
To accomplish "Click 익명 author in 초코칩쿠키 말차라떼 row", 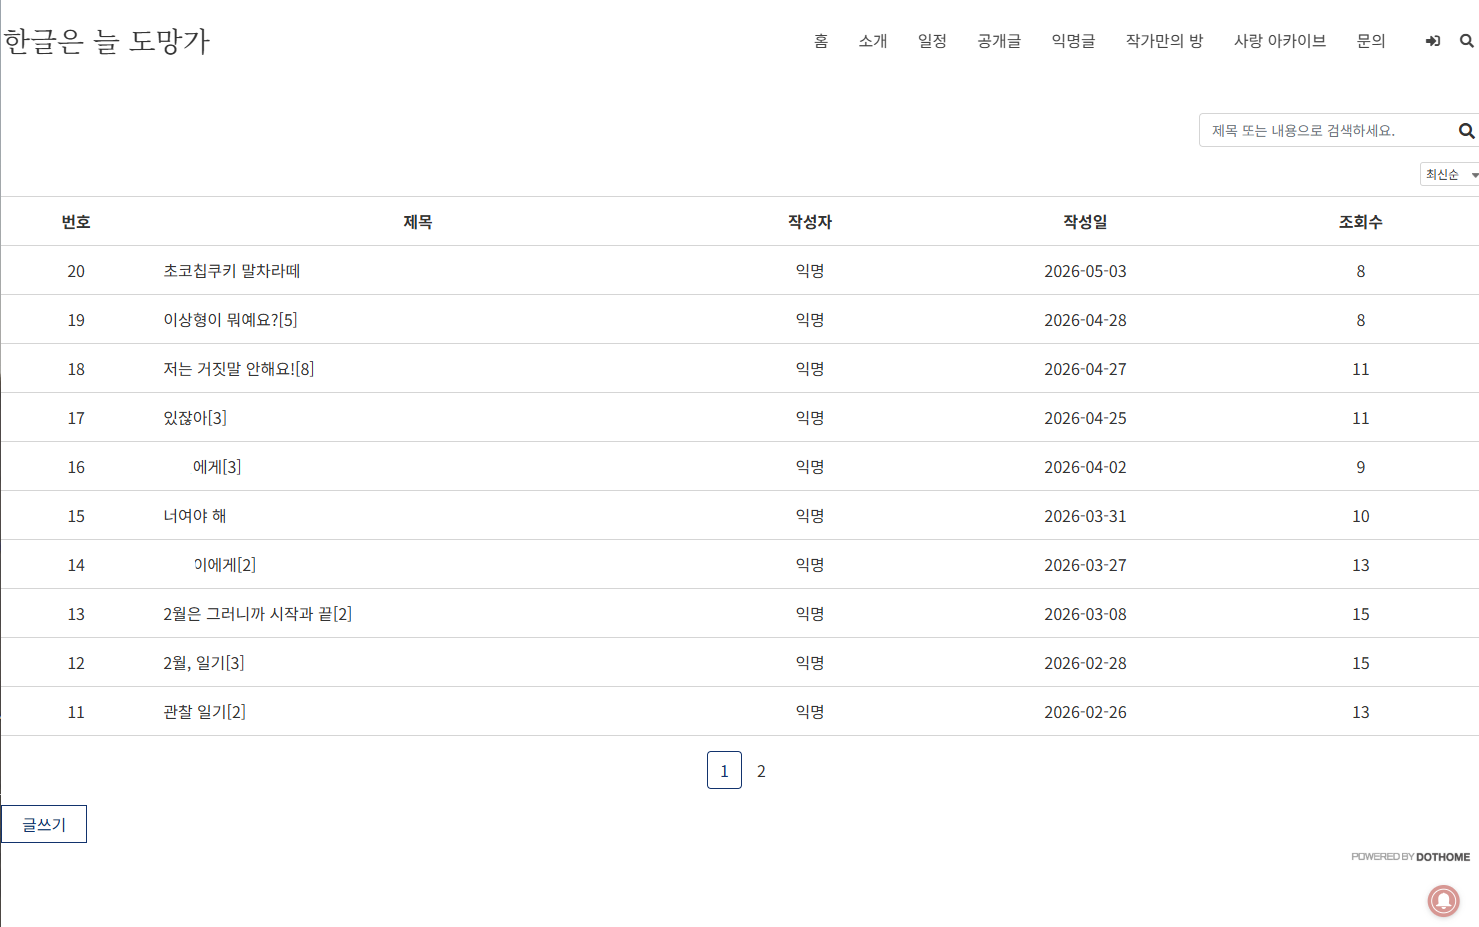I will [x=810, y=271].
